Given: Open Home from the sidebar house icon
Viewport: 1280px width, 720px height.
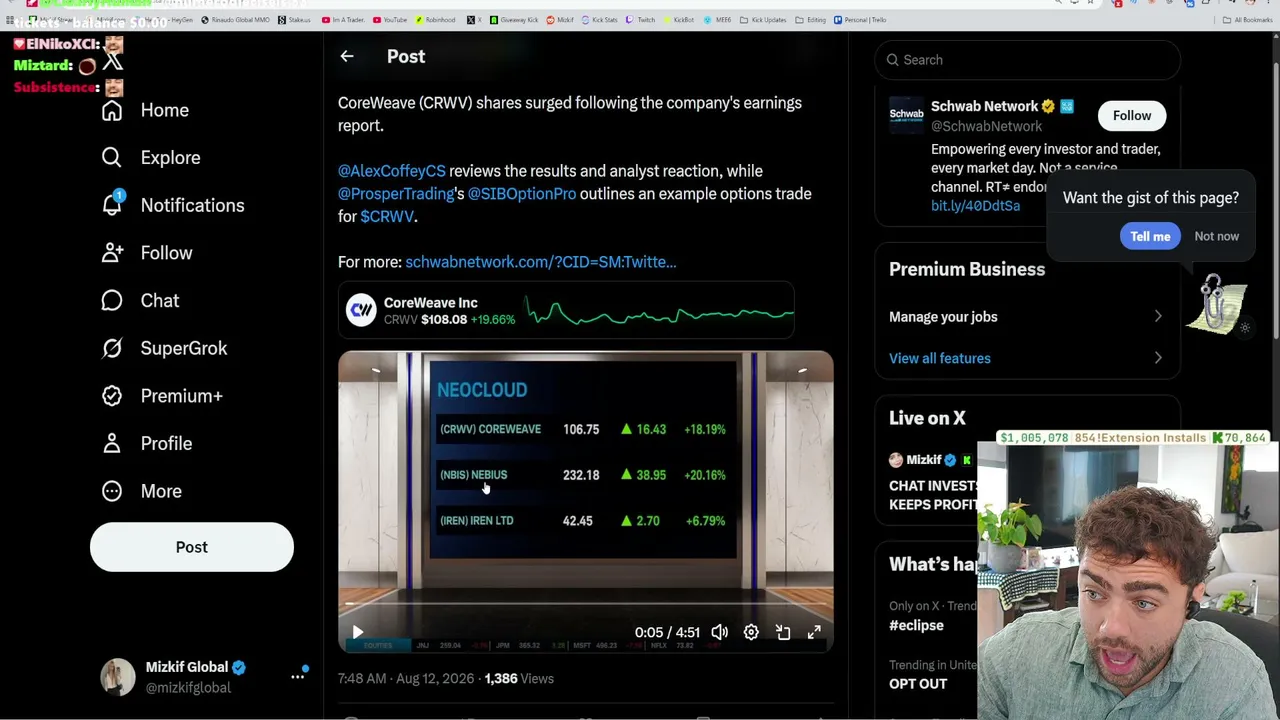Looking at the screenshot, I should point(112,110).
